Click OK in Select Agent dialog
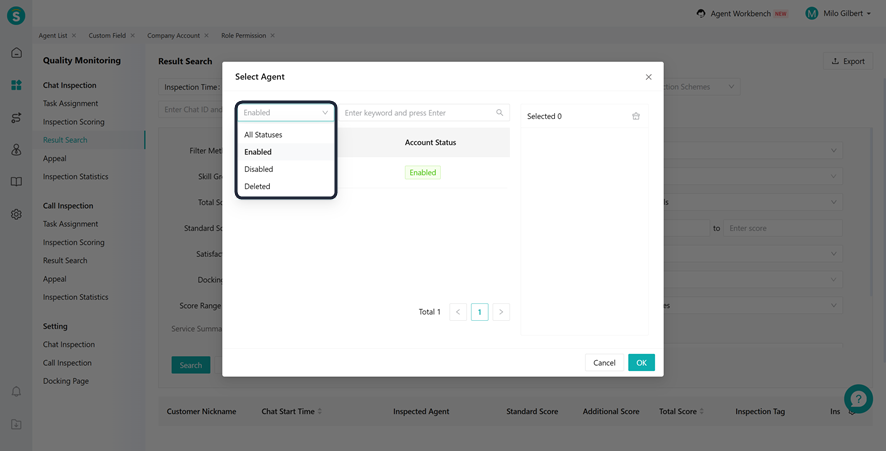This screenshot has height=451, width=886. click(x=641, y=362)
